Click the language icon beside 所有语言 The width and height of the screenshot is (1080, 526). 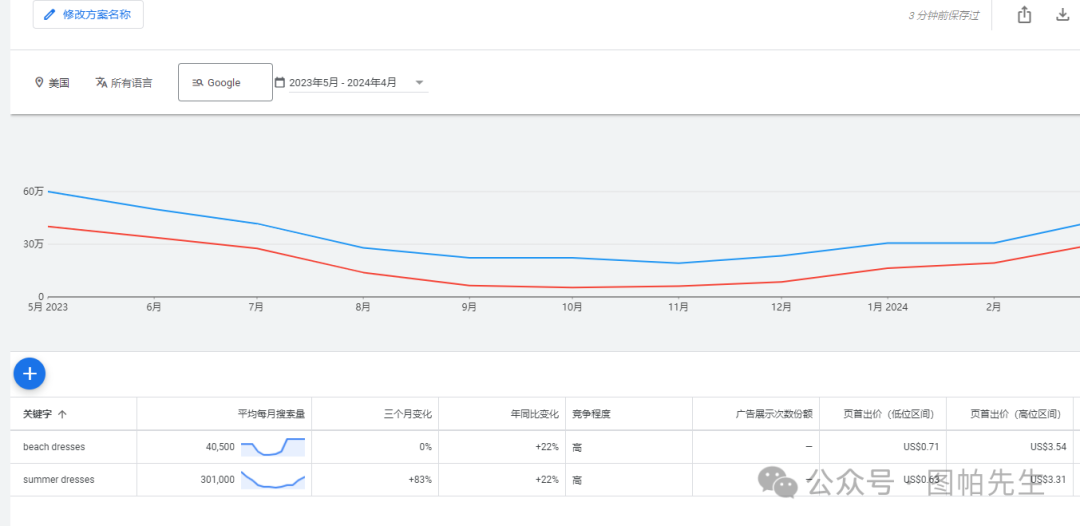pos(101,83)
